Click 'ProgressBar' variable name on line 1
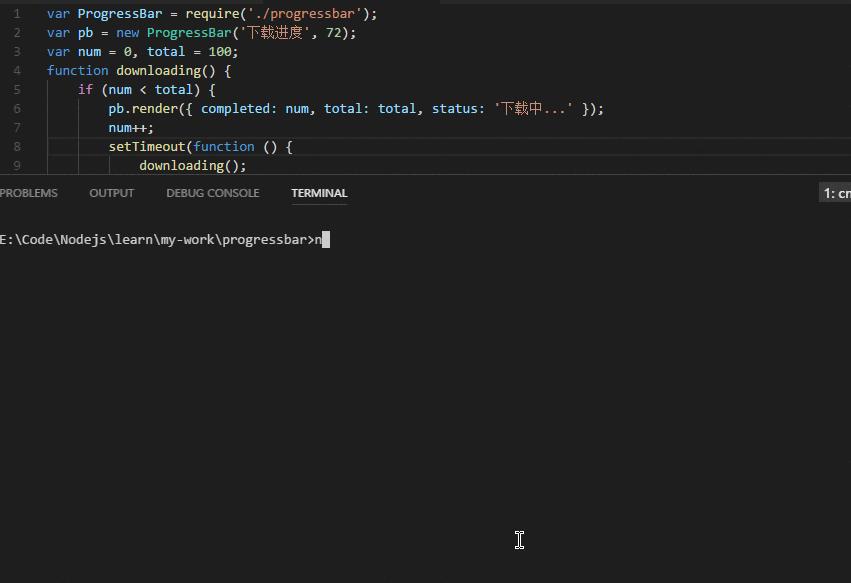Screen dimensions: 851x583 click(120, 14)
